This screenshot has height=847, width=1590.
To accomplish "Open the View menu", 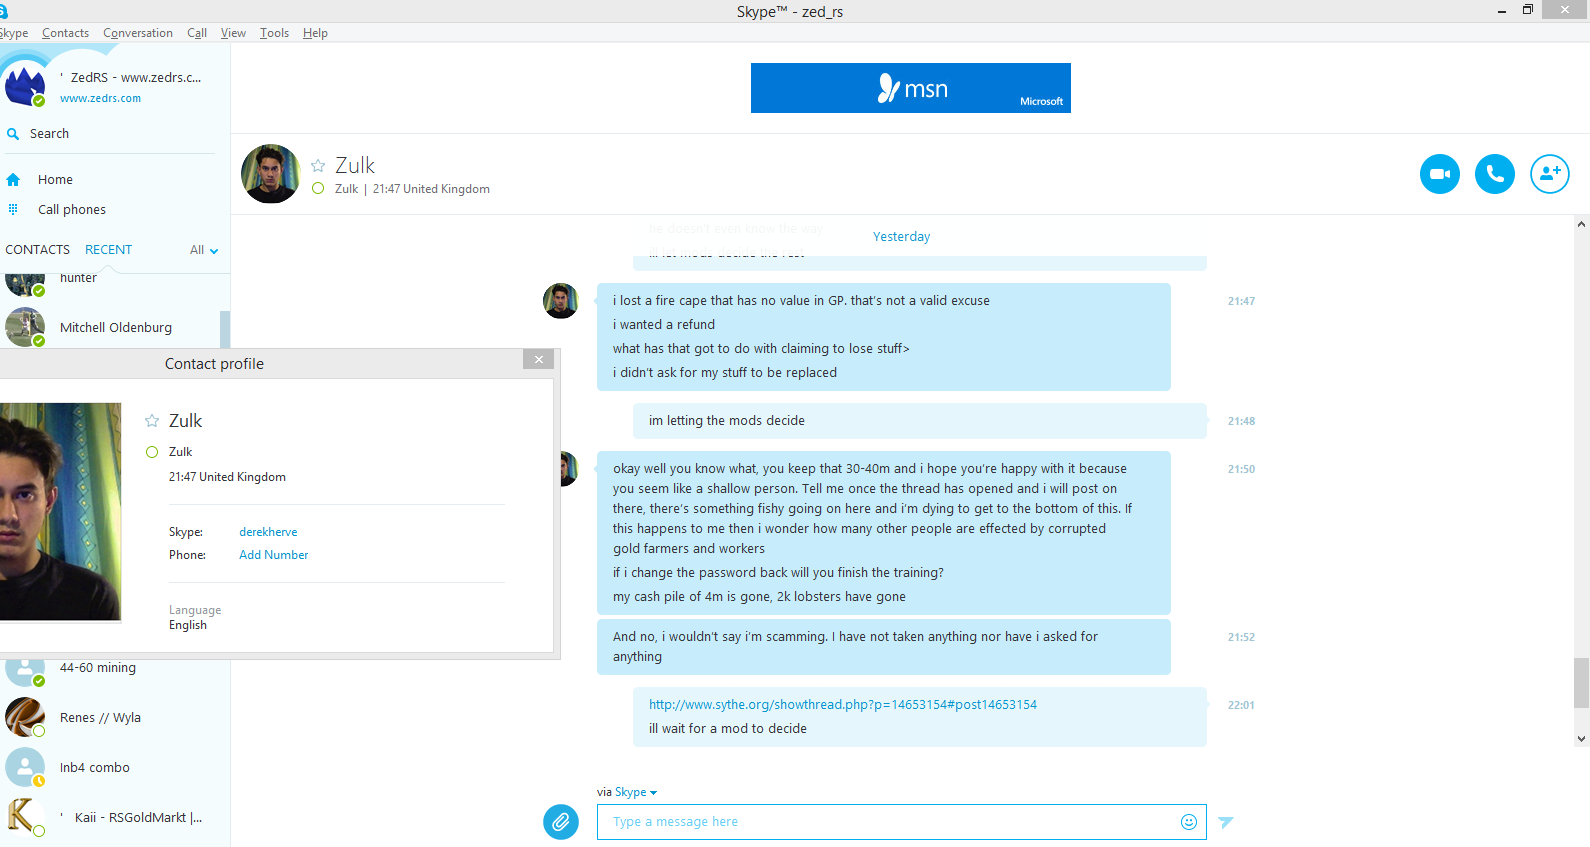I will pos(233,33).
